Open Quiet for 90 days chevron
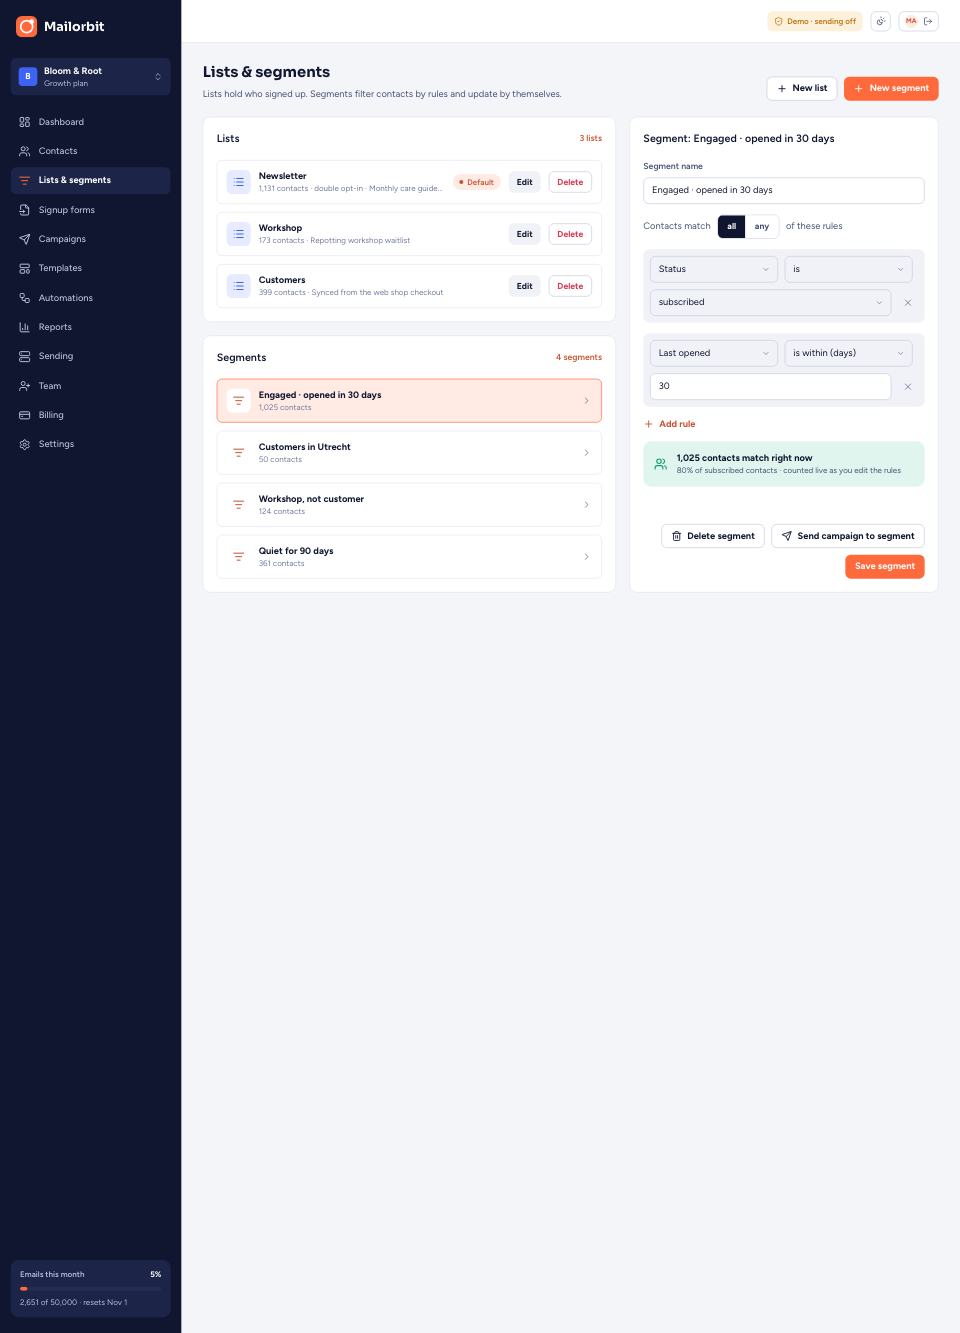 [586, 557]
